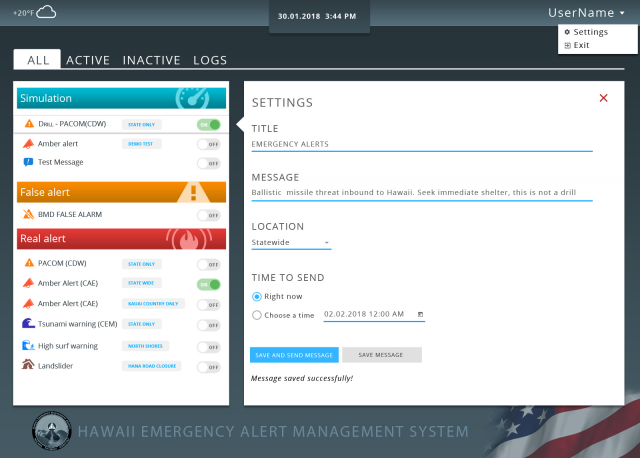Click the cloud weather icon
This screenshot has width=640, height=458.
click(46, 12)
